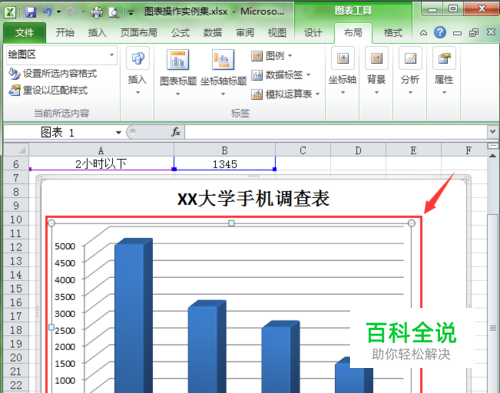This screenshot has width=500, height=393.
Task: Click the 分析 analysis icon
Action: pyautogui.click(x=410, y=59)
